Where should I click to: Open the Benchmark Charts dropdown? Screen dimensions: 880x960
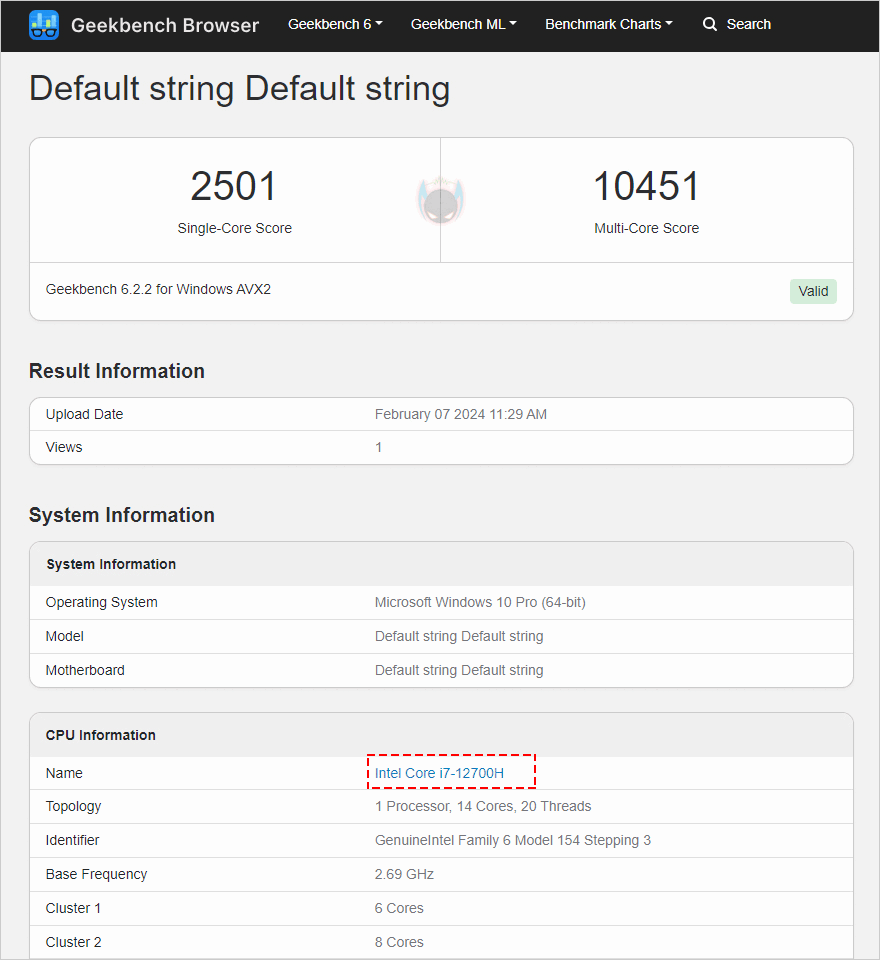pyautogui.click(x=609, y=24)
